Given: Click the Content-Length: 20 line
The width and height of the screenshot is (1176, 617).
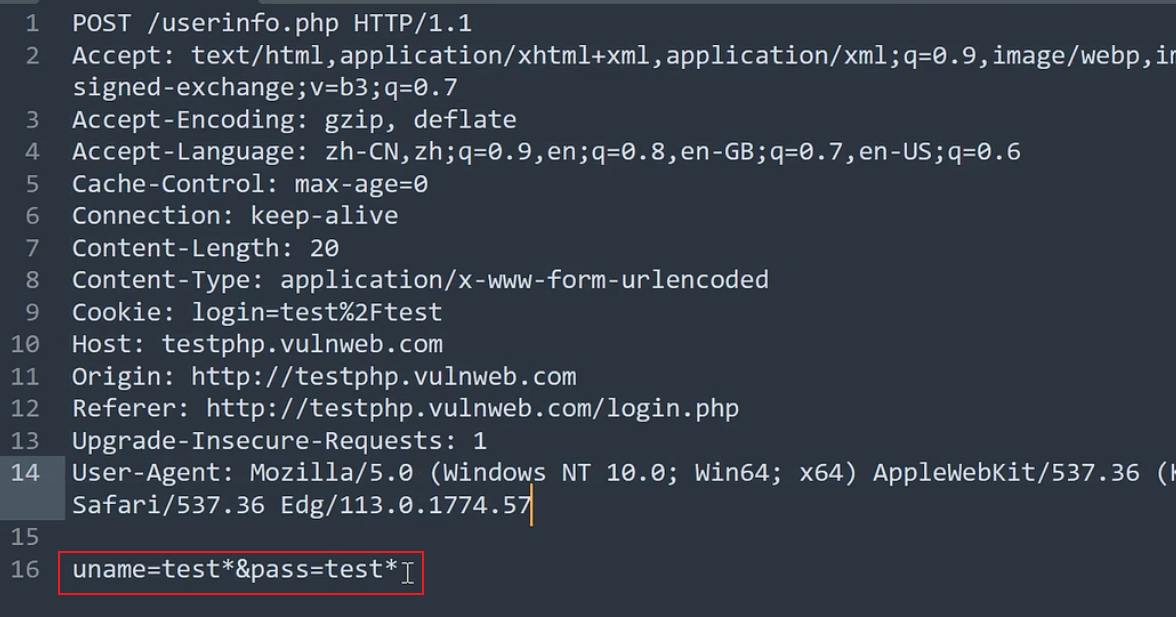Looking at the screenshot, I should pos(205,248).
